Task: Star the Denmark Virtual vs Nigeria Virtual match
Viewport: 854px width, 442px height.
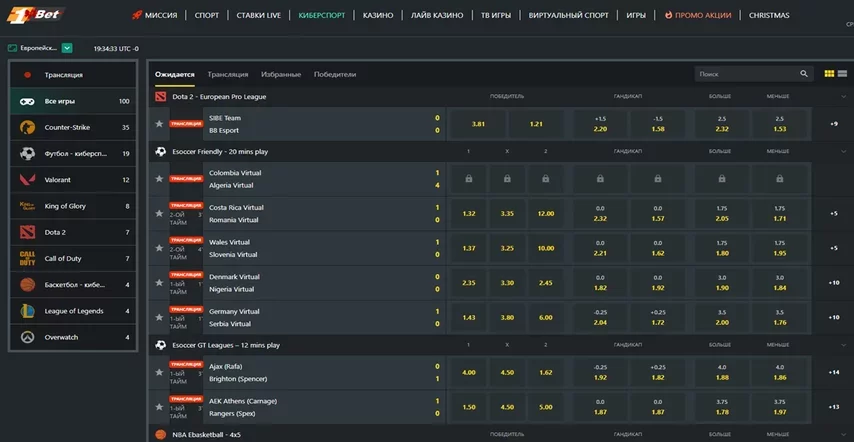Action: (x=159, y=283)
